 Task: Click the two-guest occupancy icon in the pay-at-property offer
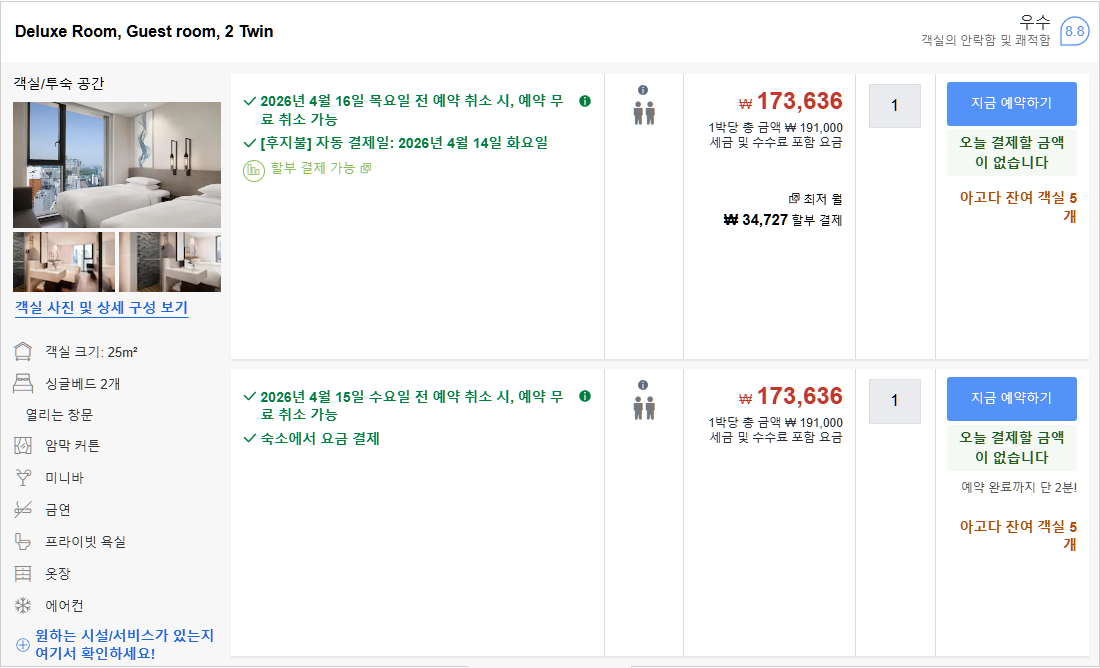coord(644,407)
